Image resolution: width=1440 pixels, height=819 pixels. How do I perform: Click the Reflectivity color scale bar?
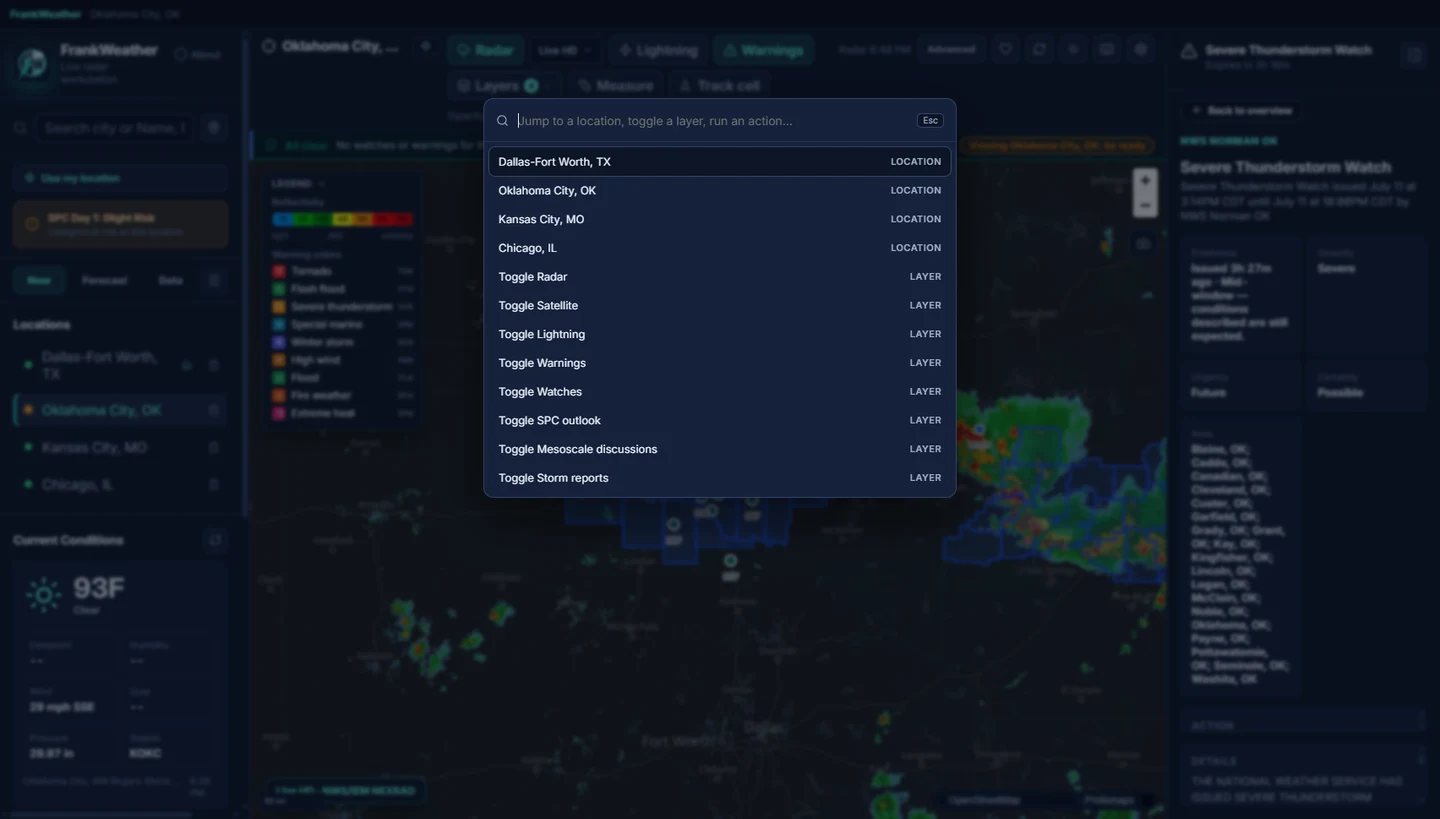point(342,219)
